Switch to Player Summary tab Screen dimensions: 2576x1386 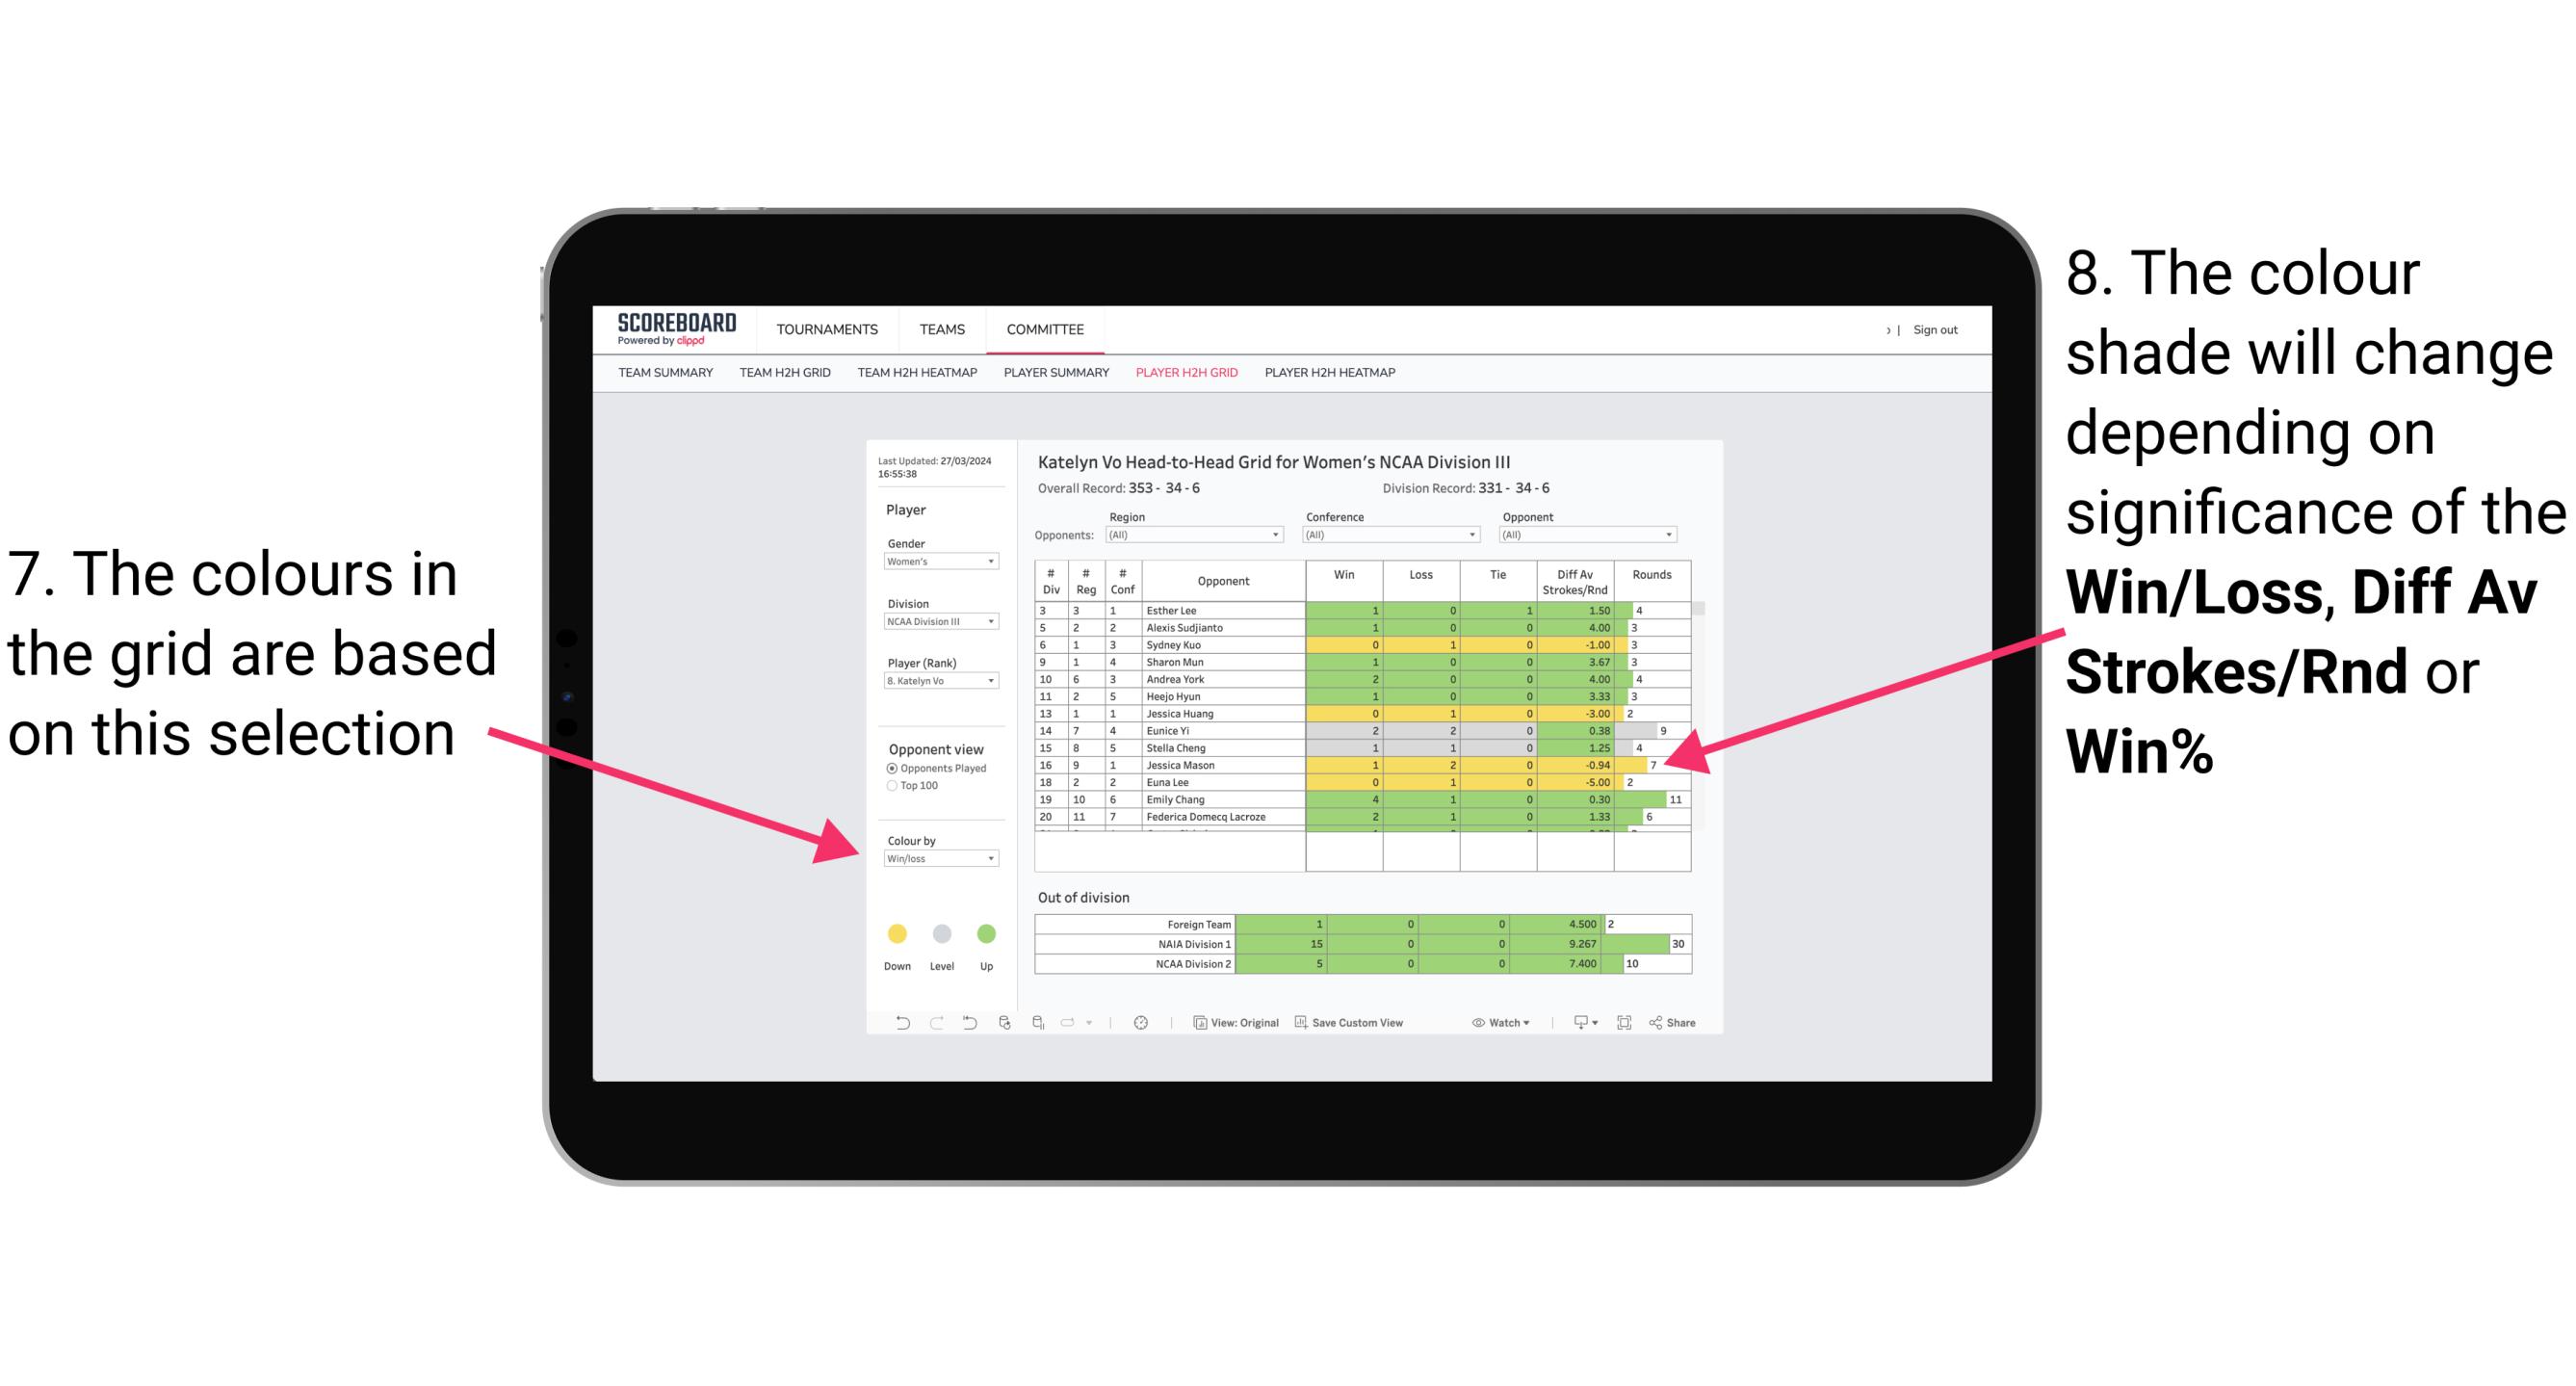(x=1054, y=379)
